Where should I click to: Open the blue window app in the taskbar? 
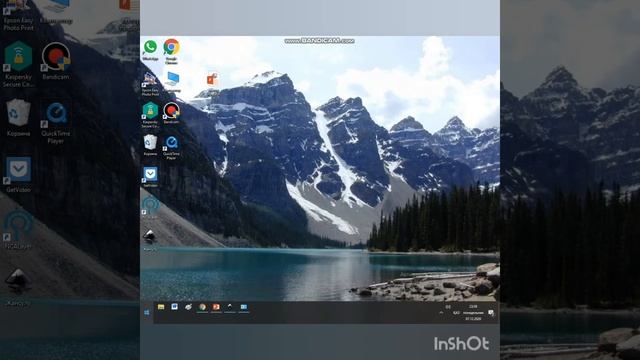(244, 307)
